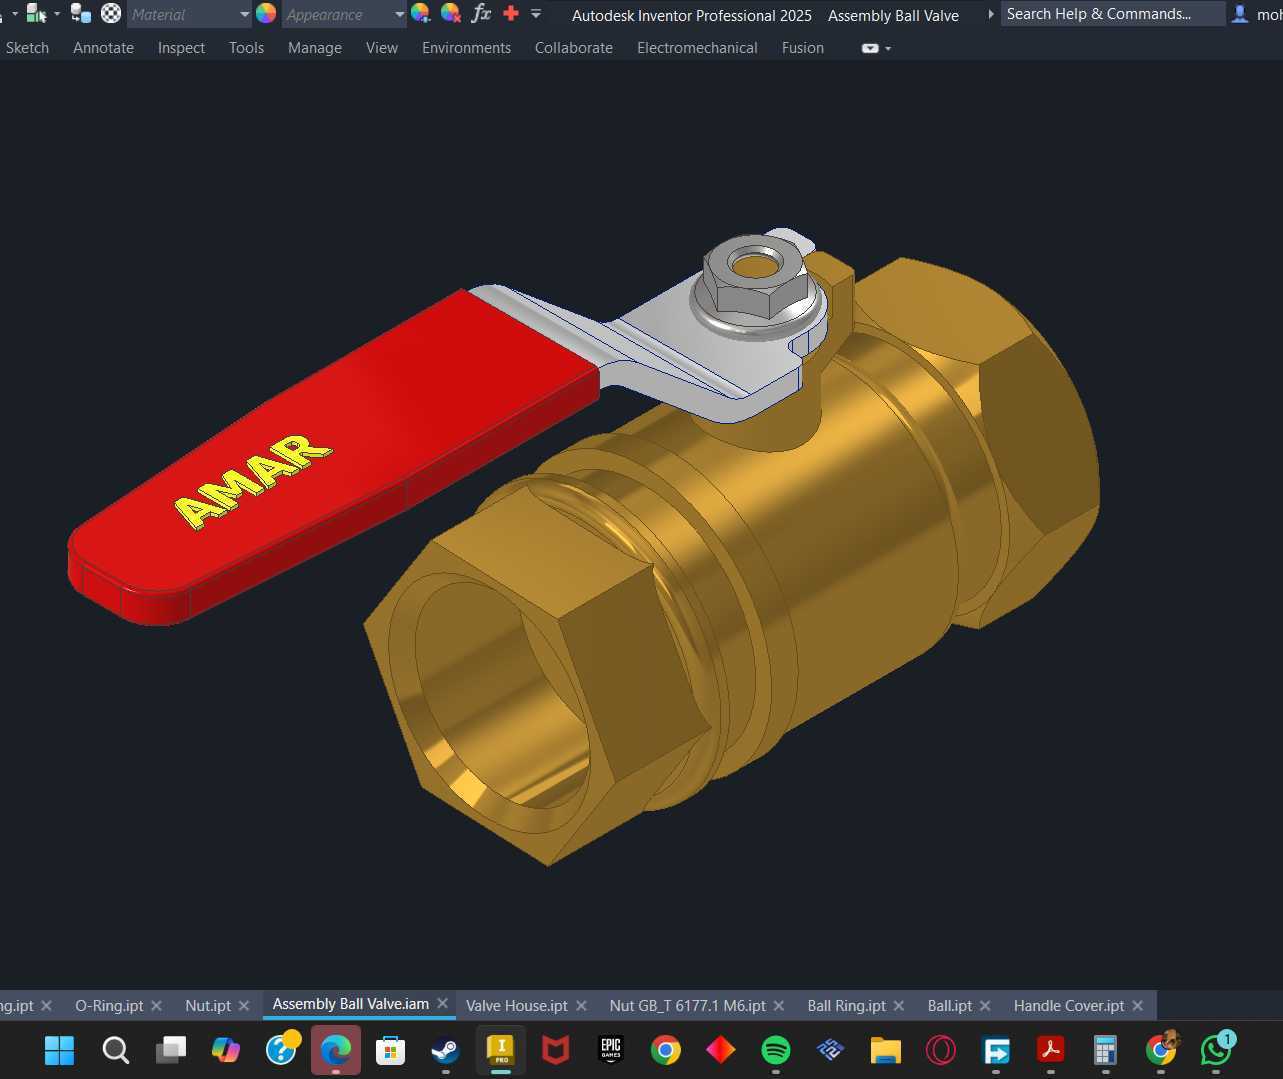Click the Appearance color wheel icon
This screenshot has width=1283, height=1079.
[x=266, y=13]
